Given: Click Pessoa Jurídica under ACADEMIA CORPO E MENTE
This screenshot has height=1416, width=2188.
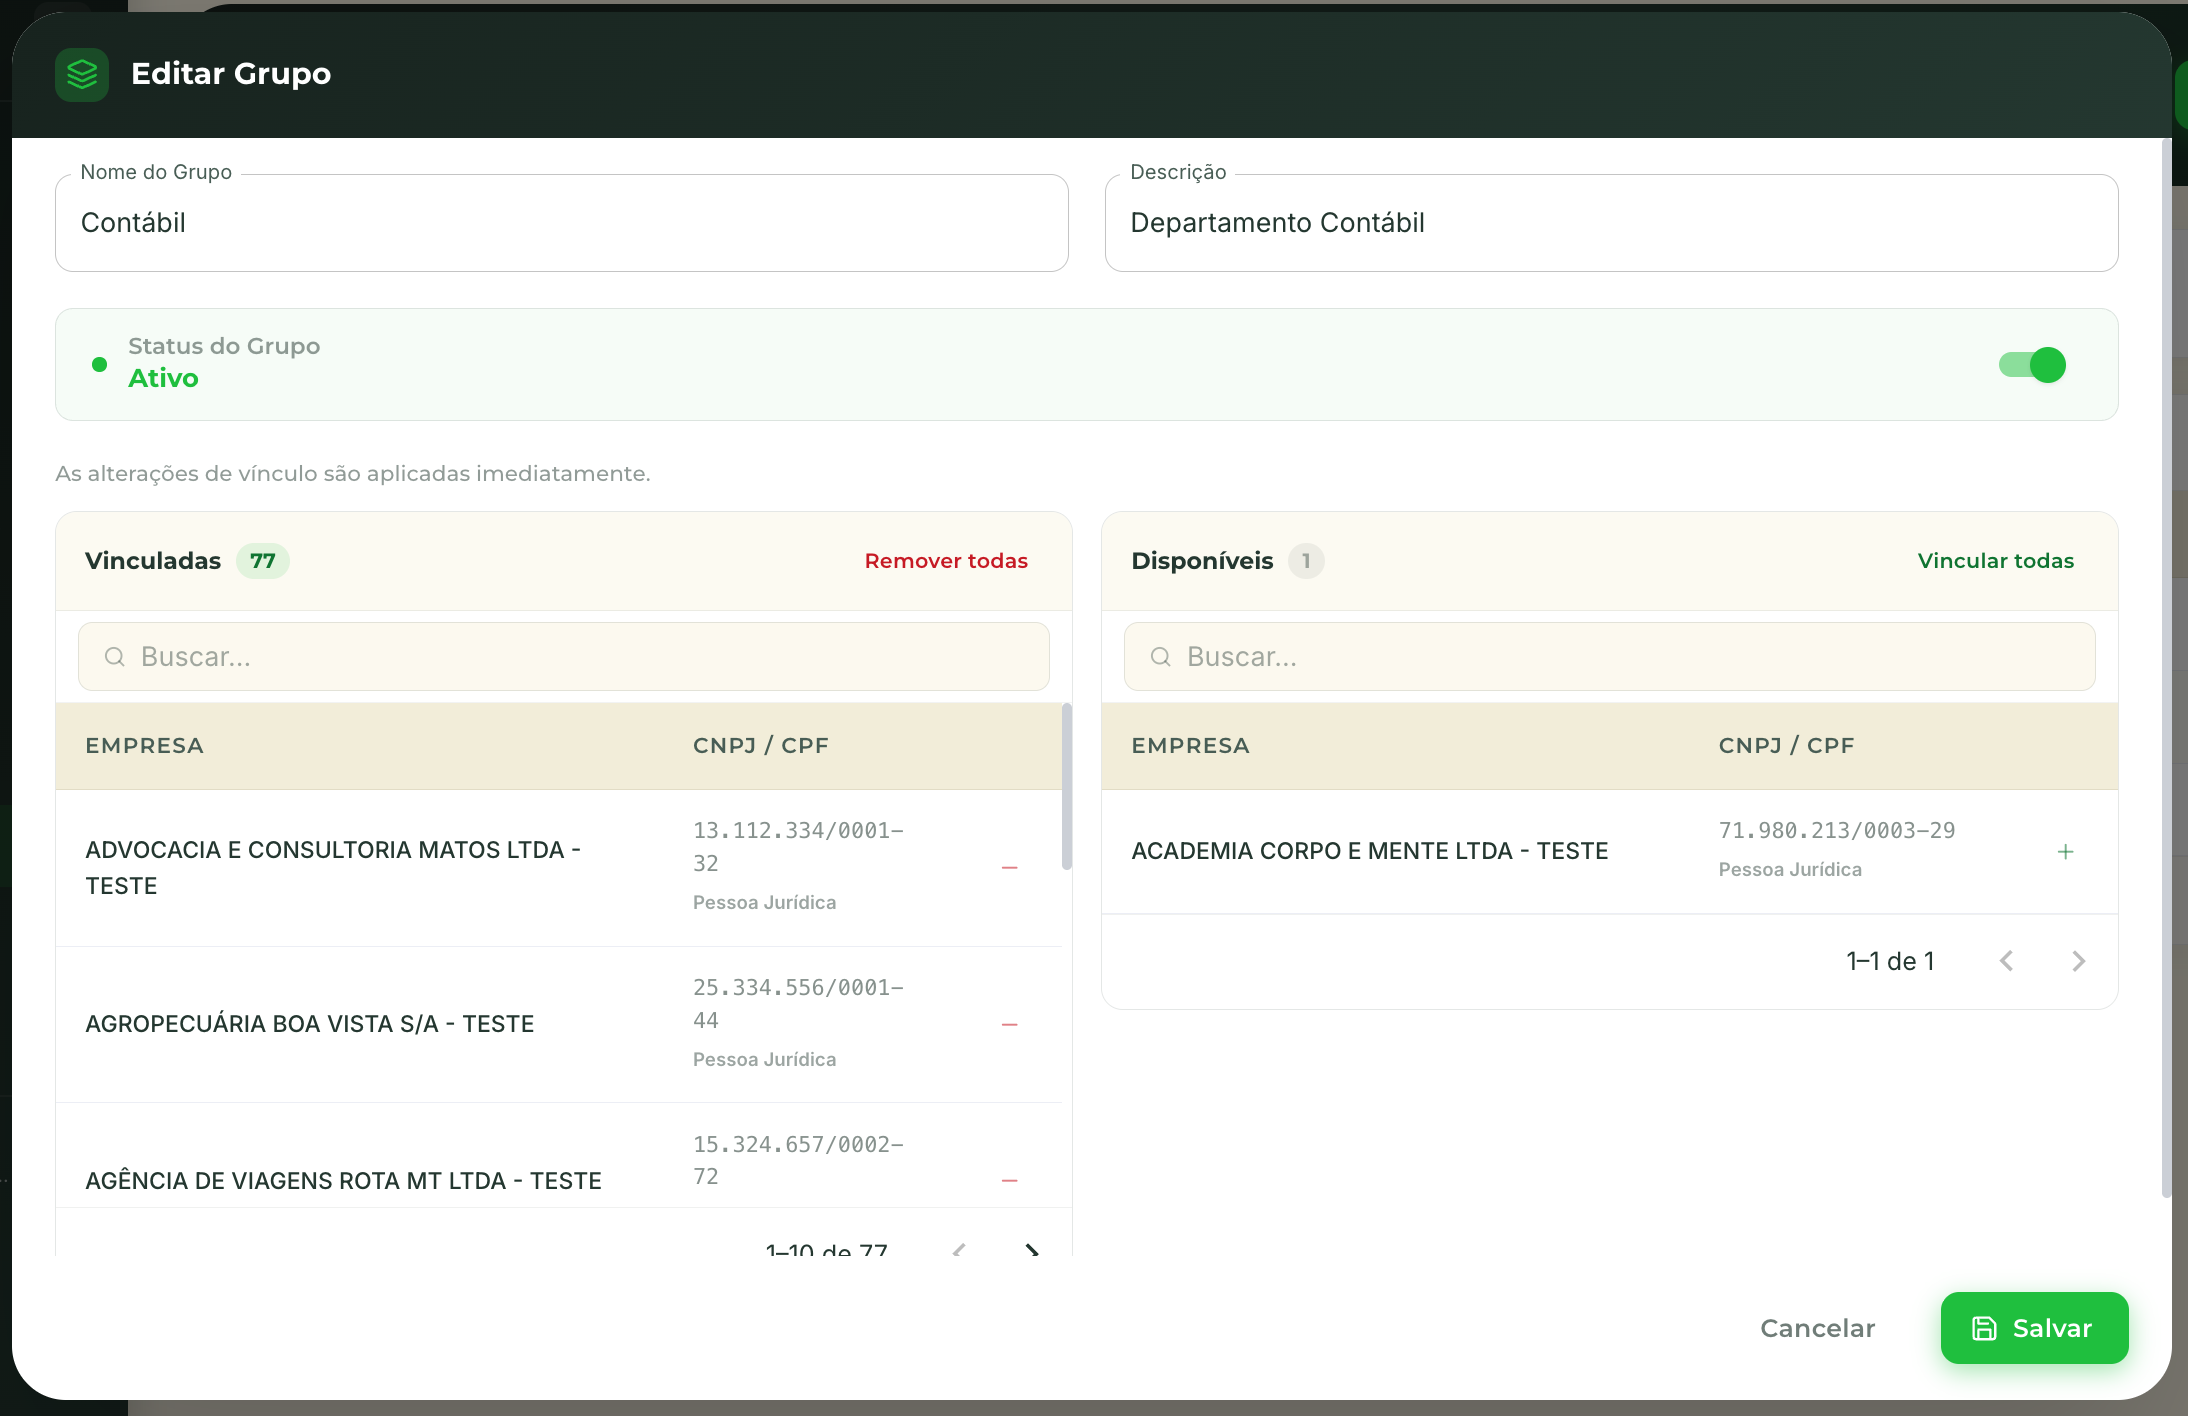Looking at the screenshot, I should 1790,870.
